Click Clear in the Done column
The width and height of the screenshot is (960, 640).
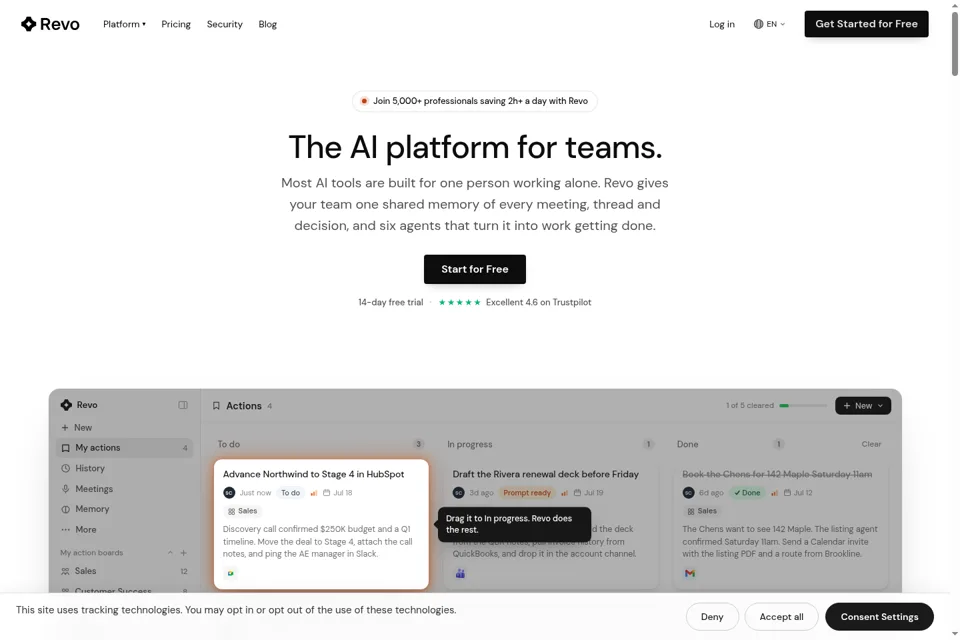pos(871,444)
